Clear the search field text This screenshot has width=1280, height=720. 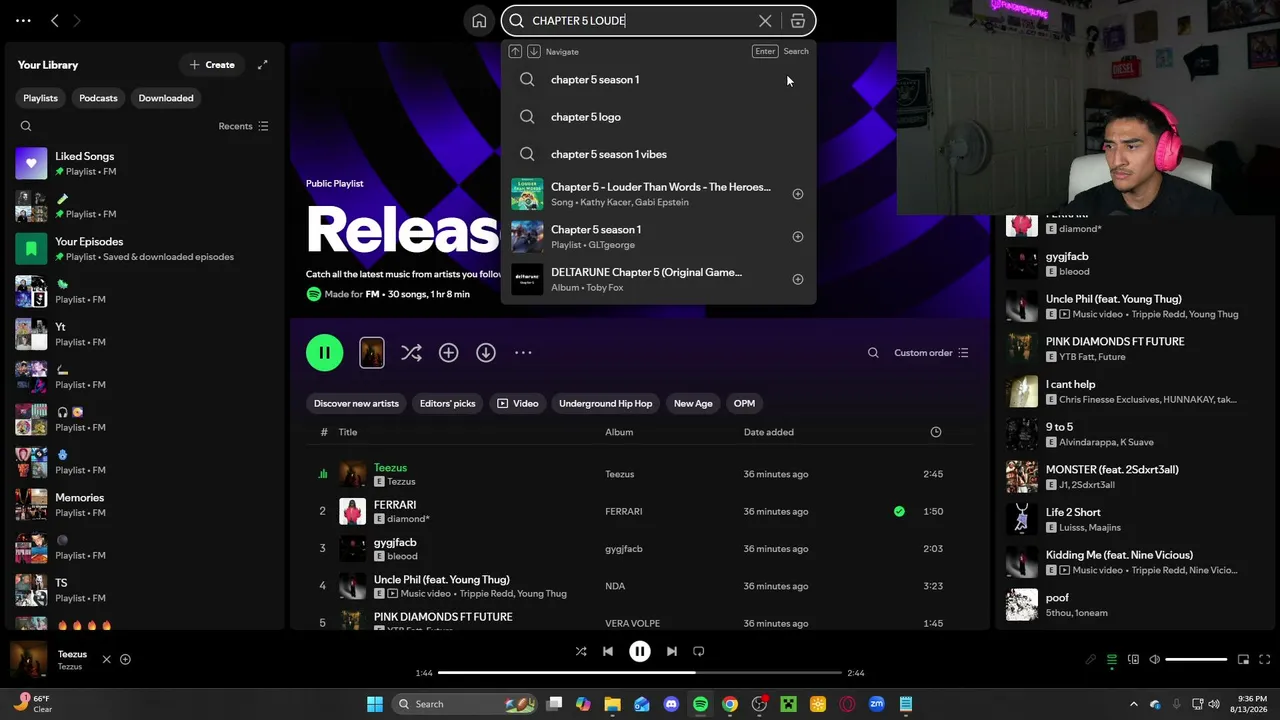[x=765, y=21]
